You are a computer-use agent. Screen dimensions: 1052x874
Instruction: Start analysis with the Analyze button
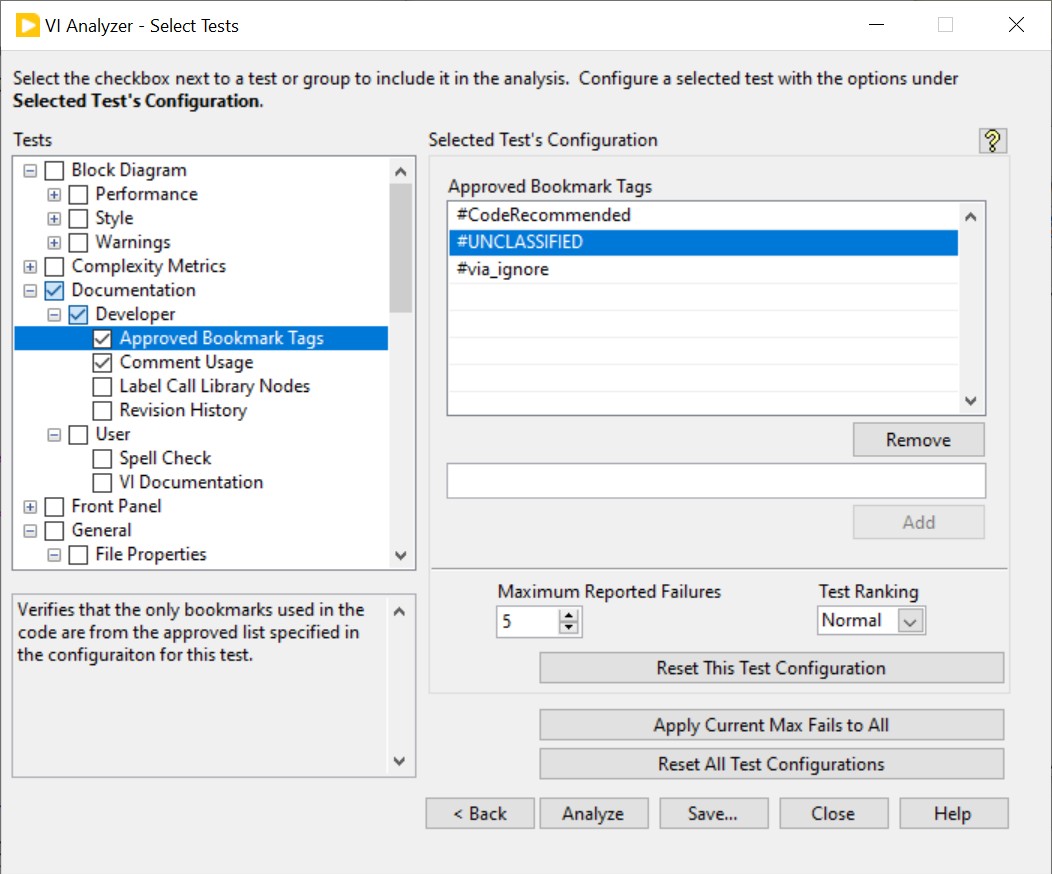(594, 813)
